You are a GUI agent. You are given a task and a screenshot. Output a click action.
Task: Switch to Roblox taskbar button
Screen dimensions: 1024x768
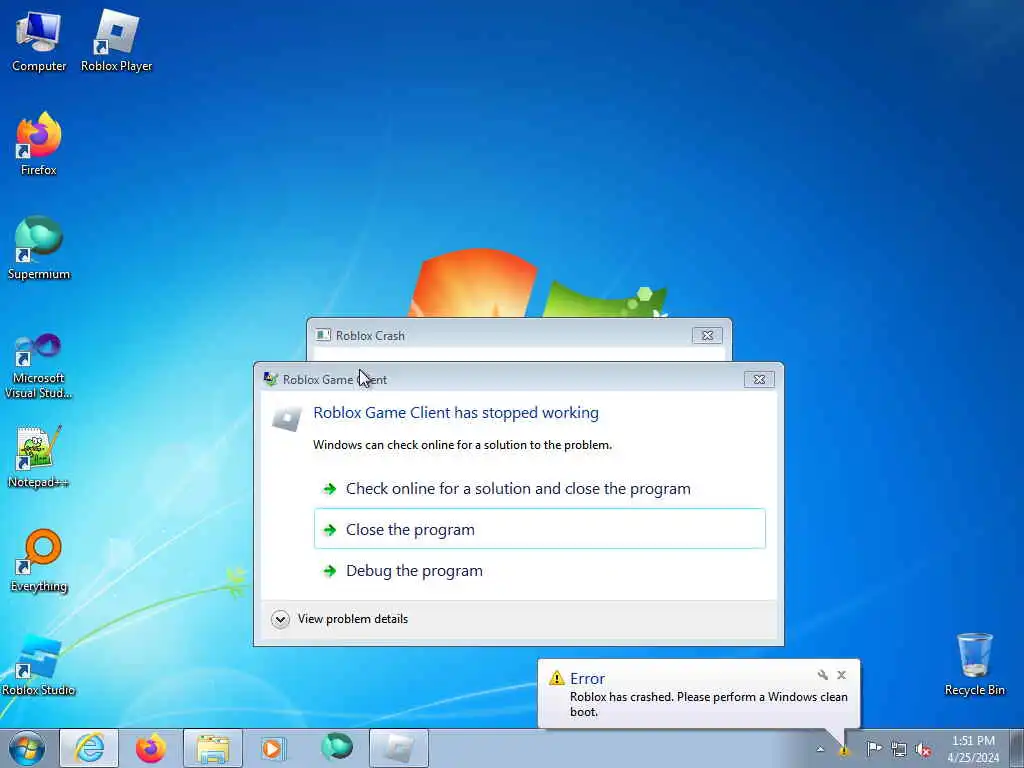tap(399, 748)
